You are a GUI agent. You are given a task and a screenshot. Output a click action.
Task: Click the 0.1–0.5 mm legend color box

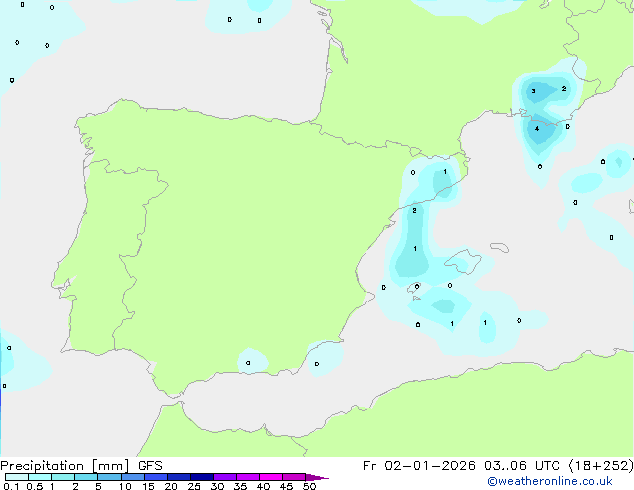point(17,477)
